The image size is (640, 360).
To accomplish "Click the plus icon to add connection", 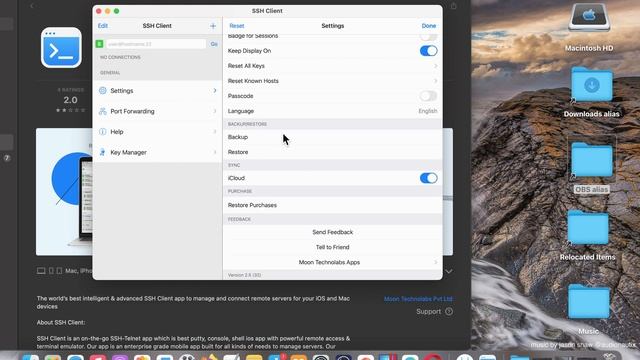I will click(213, 26).
